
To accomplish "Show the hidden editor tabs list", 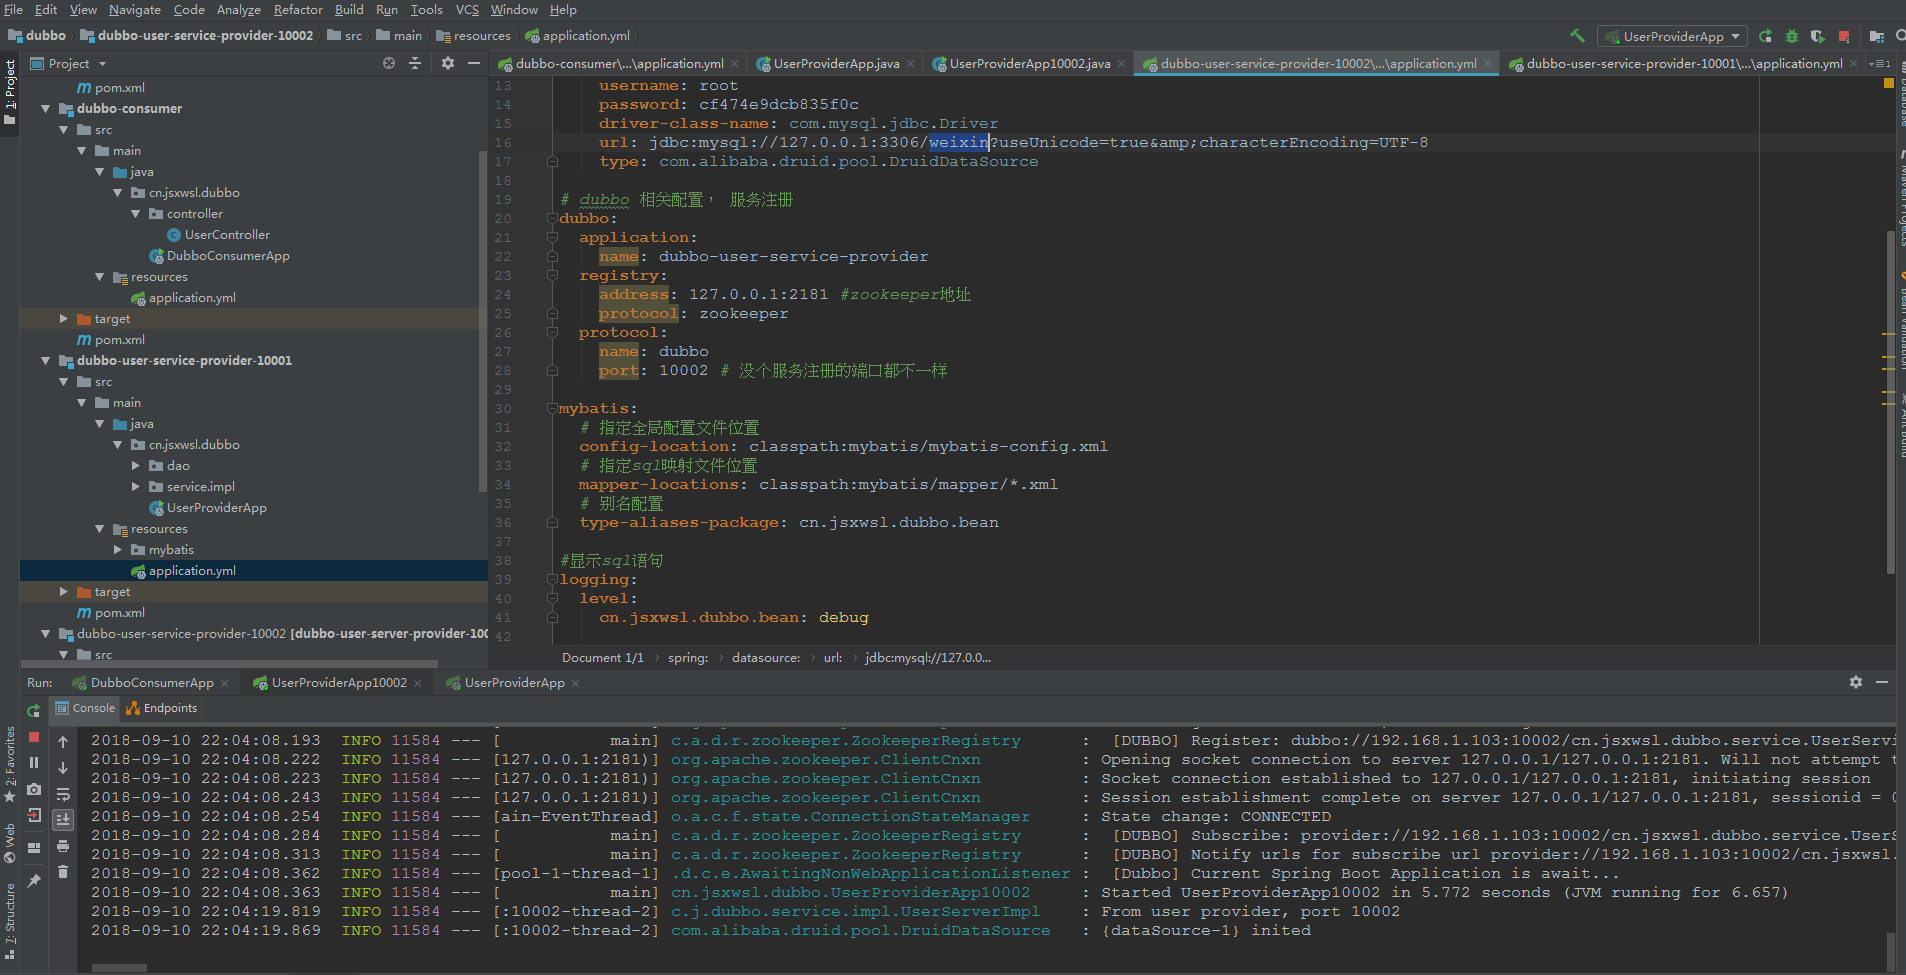I will (1880, 64).
